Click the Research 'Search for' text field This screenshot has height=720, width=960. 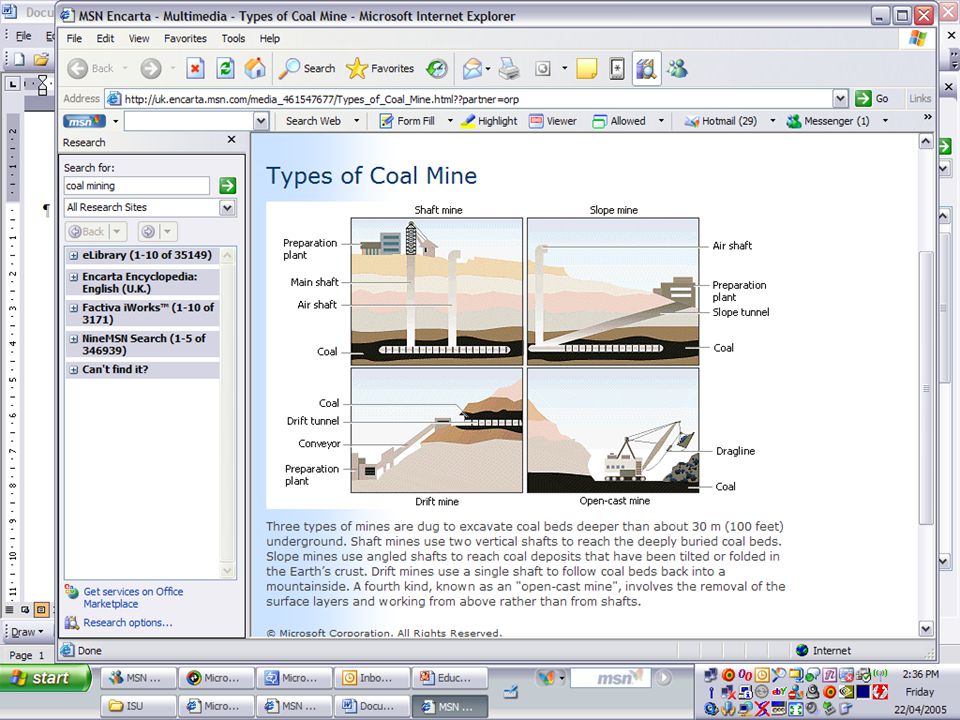137,186
